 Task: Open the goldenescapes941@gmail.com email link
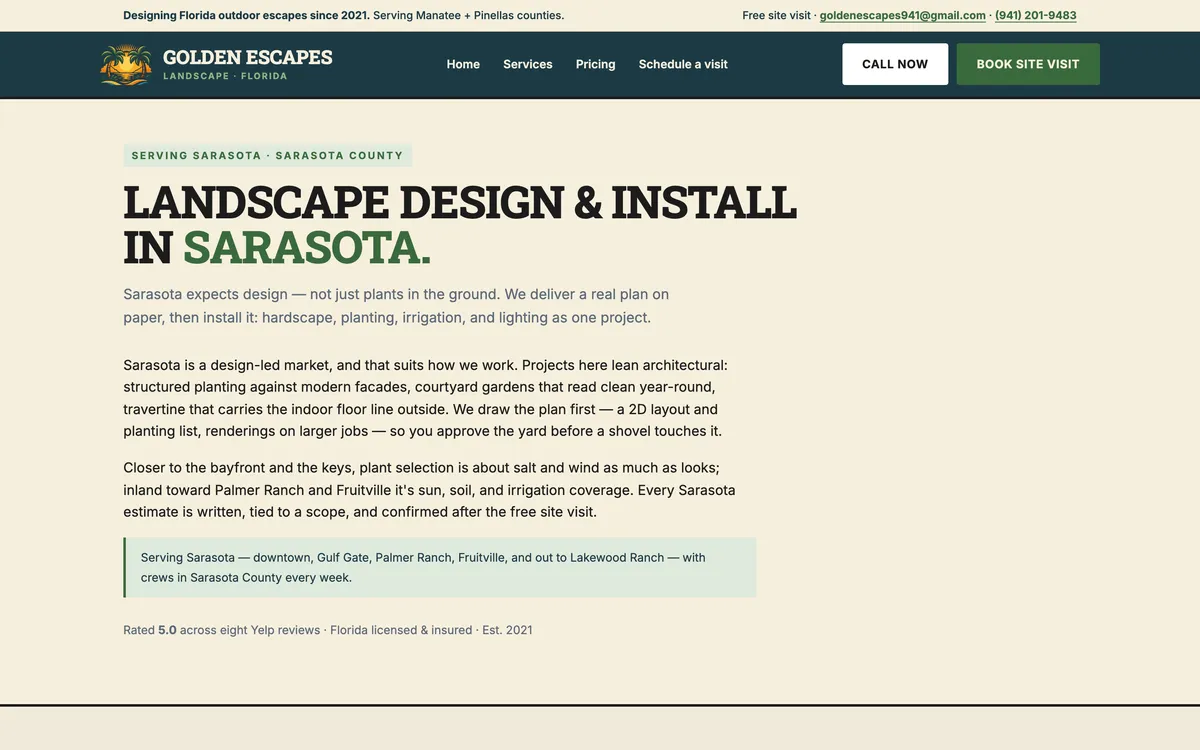pos(903,15)
